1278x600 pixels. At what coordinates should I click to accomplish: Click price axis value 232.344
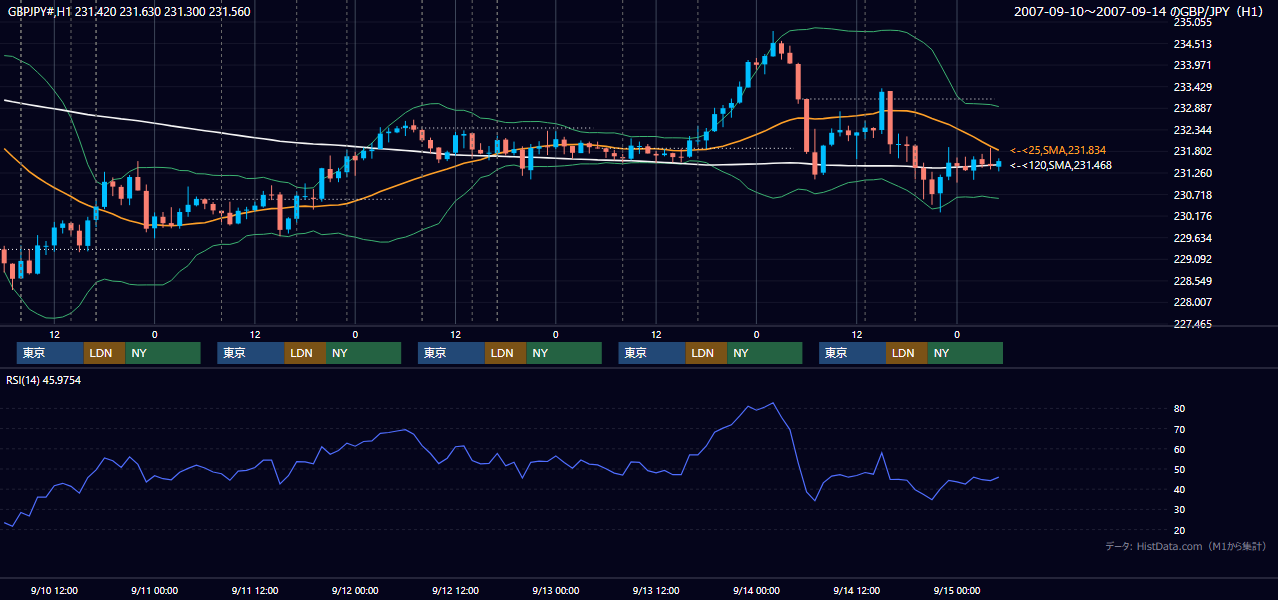tap(1192, 130)
